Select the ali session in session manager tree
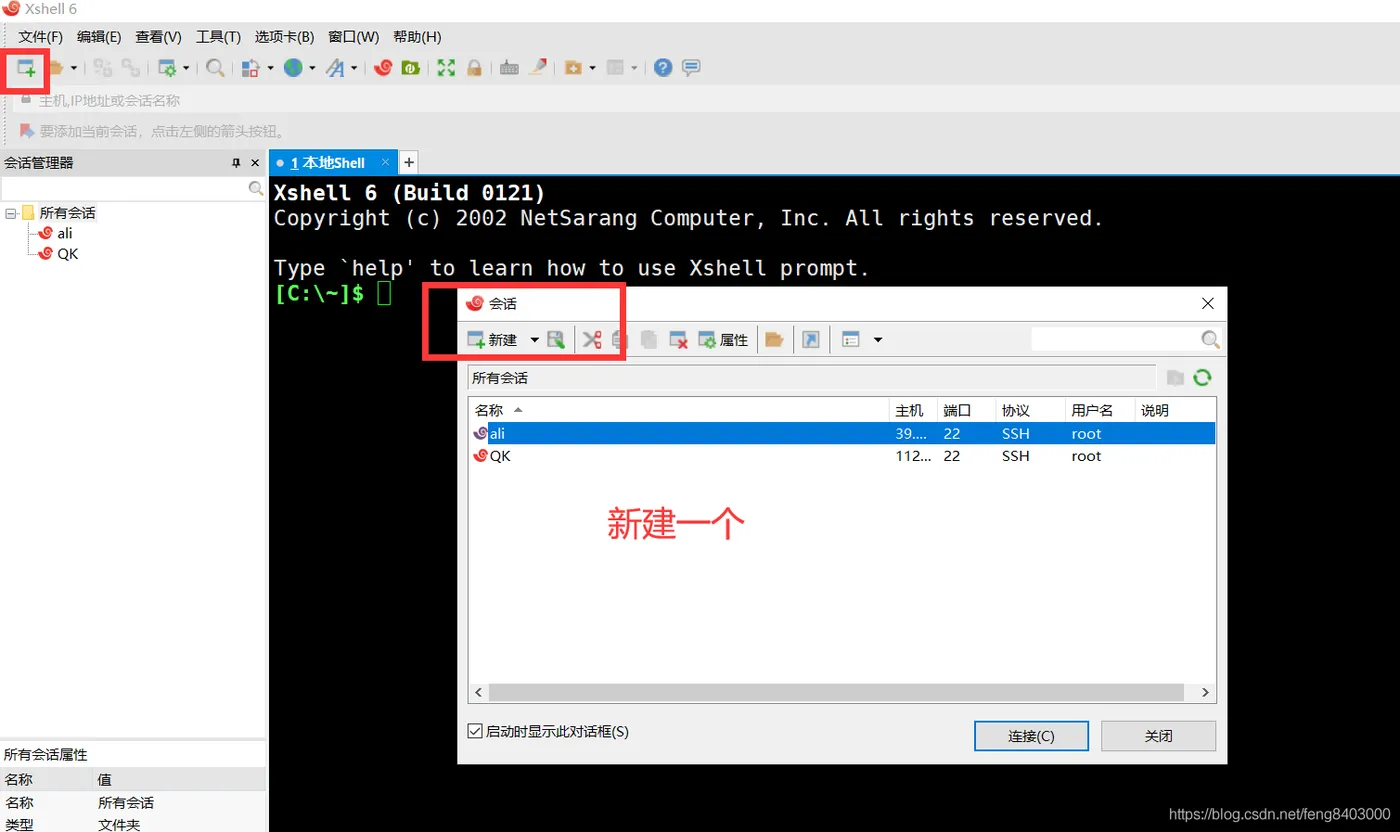The image size is (1400, 832). (x=65, y=233)
